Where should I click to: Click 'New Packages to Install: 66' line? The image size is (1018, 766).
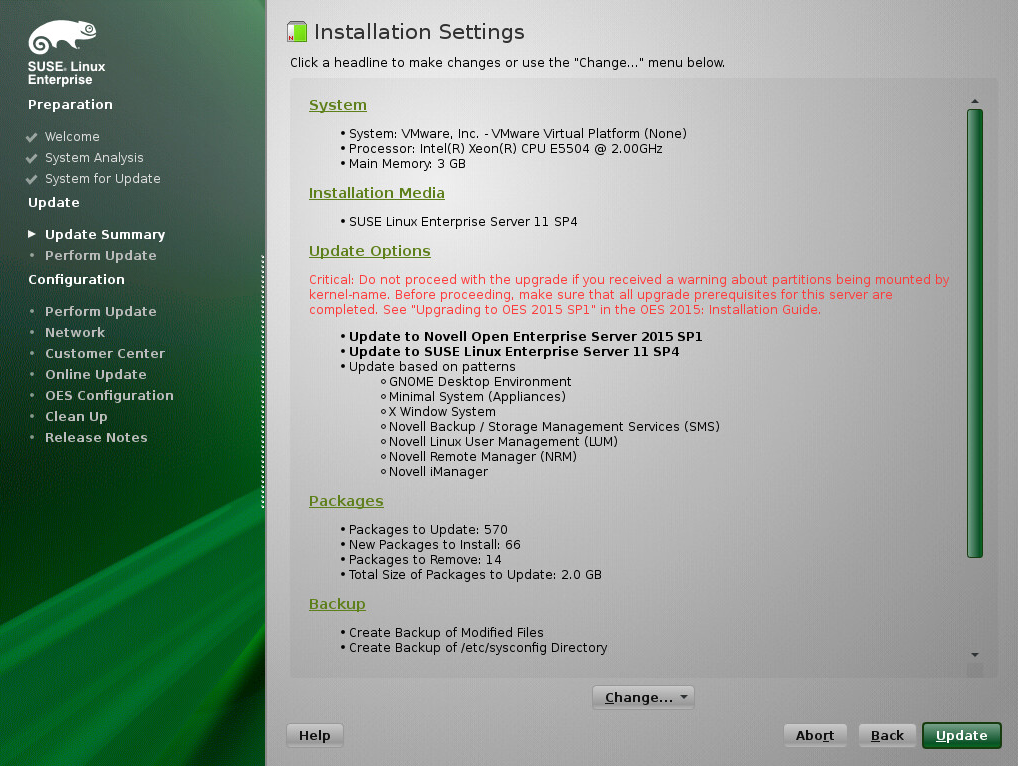pyautogui.click(x=434, y=544)
